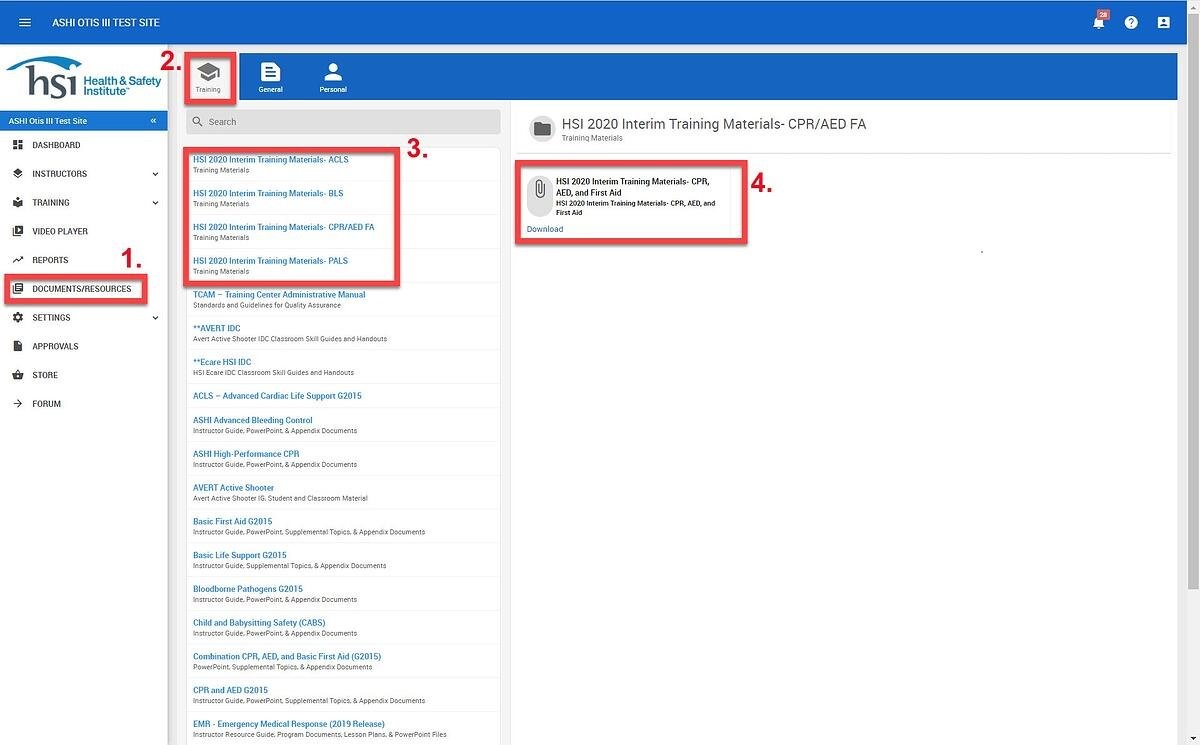Open the notifications bell
Screen dimensions: 1200x745
1099,22
